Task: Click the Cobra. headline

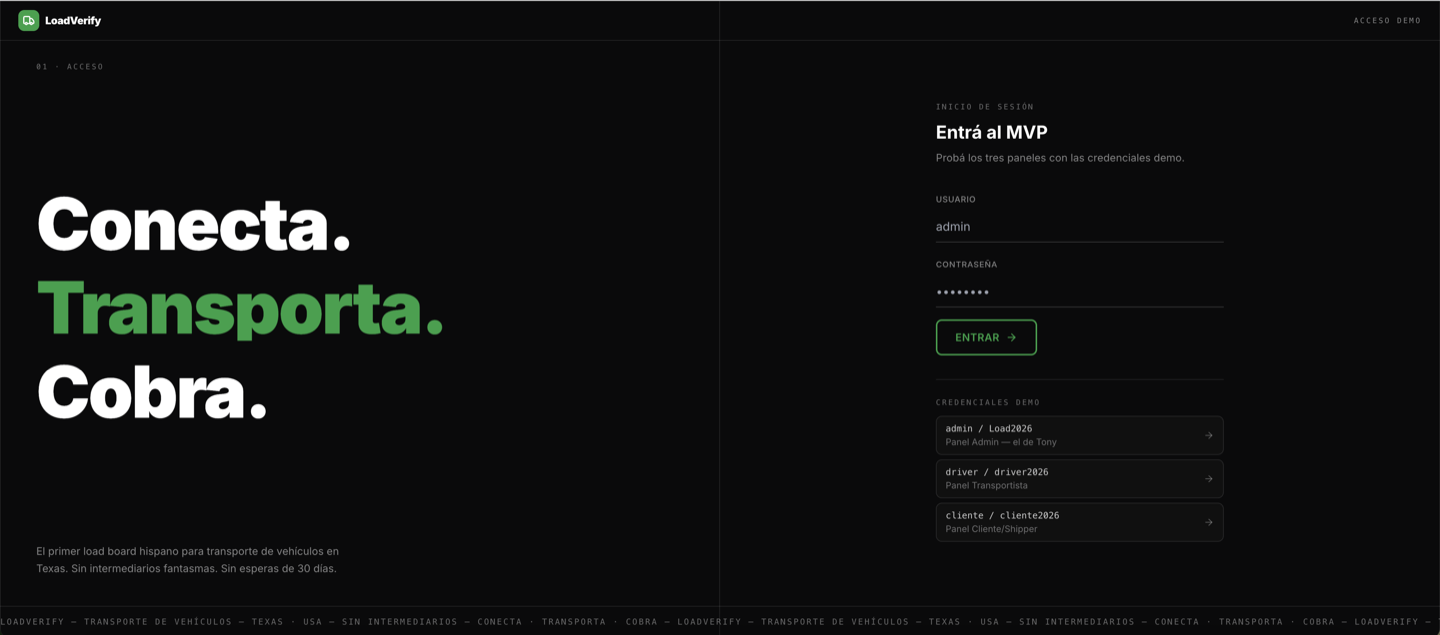Action: 152,391
